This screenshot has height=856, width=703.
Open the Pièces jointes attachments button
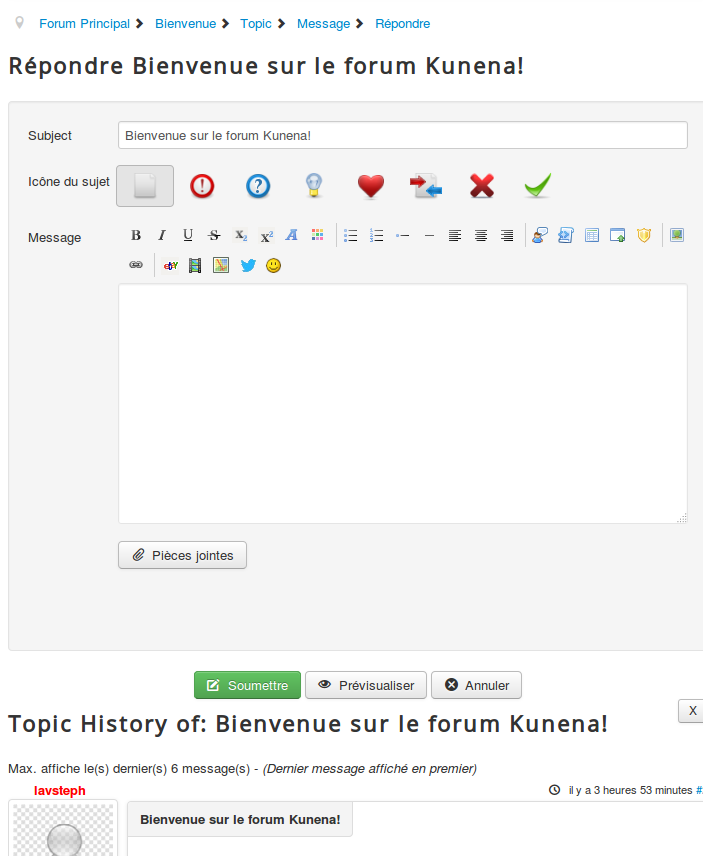tap(182, 555)
